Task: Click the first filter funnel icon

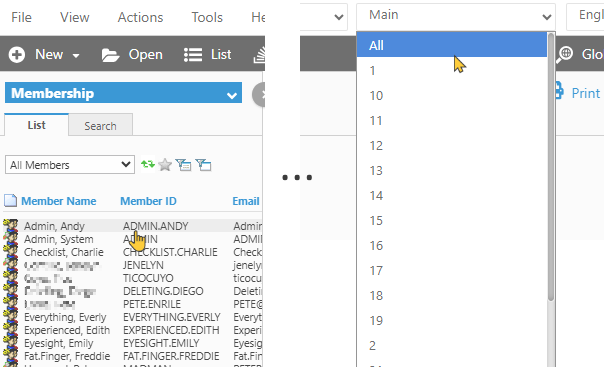Action: click(183, 165)
